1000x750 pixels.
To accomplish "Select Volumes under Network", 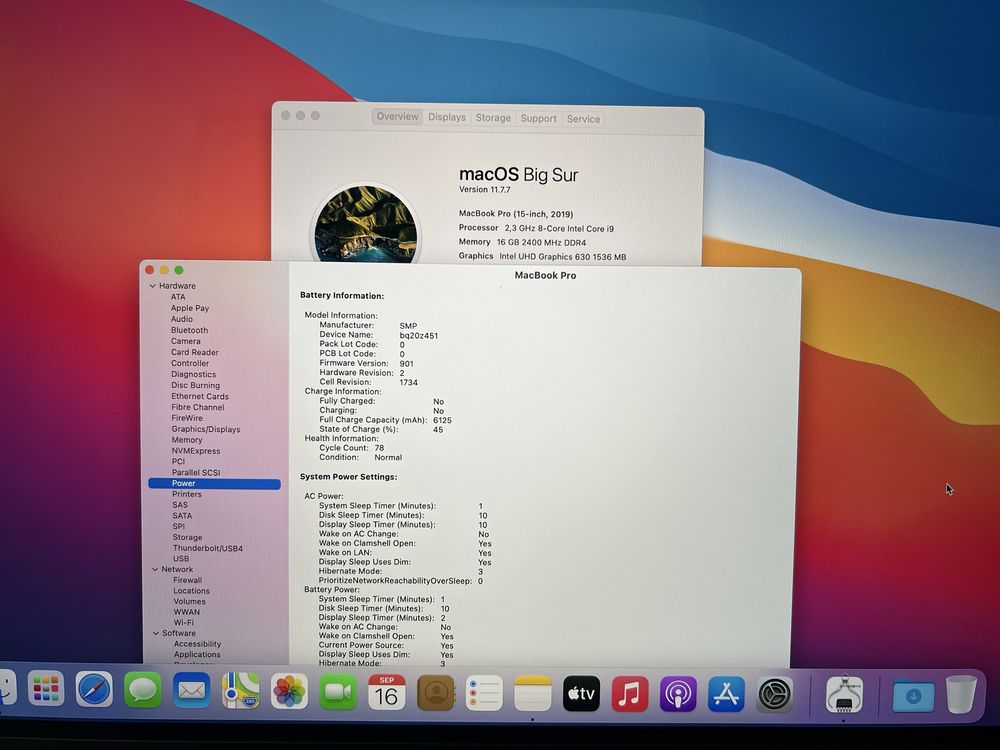I will tap(189, 601).
